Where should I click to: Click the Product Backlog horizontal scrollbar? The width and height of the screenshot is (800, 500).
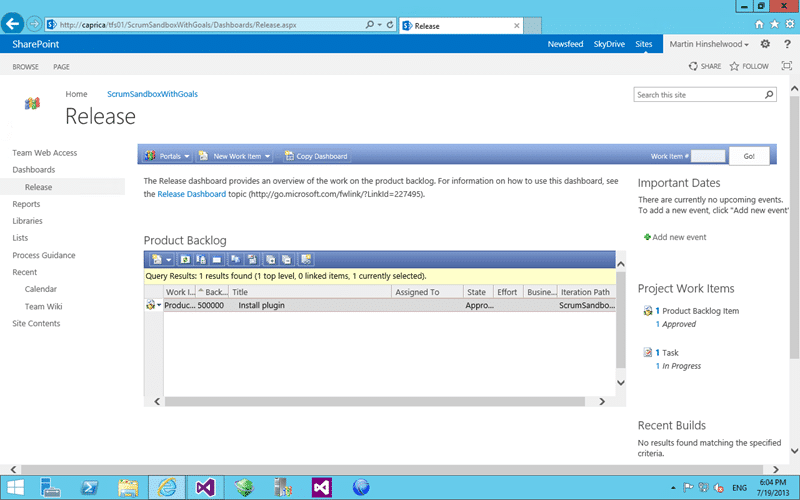click(x=374, y=402)
